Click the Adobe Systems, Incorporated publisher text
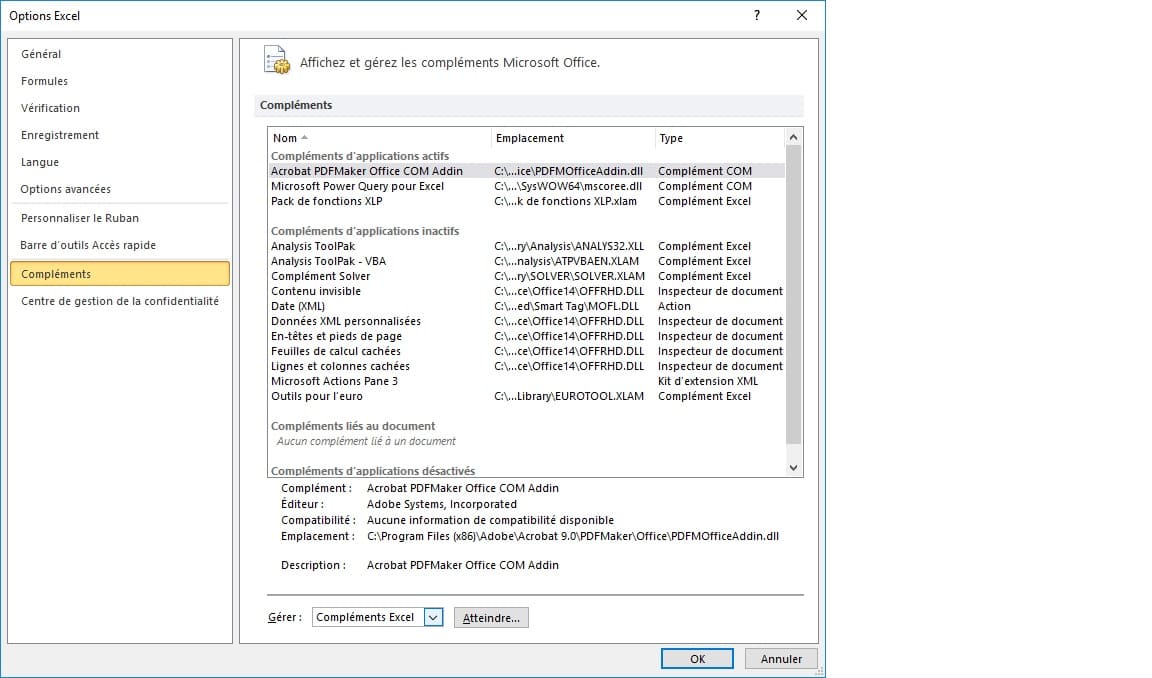 click(442, 505)
